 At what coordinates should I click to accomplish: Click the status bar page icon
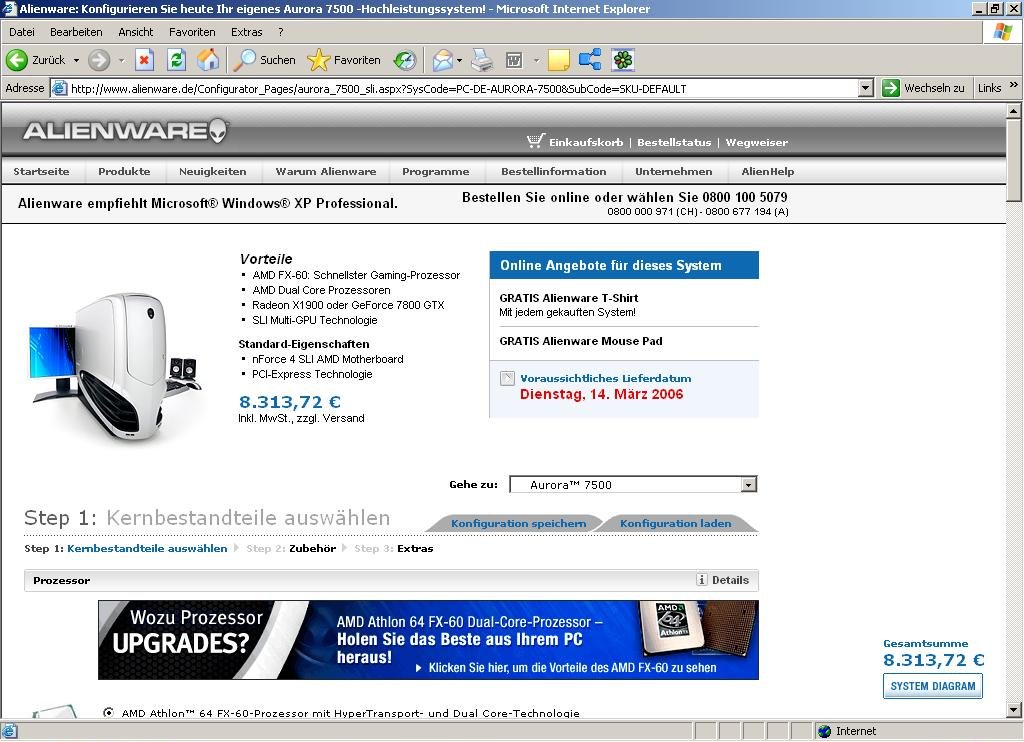tap(10, 731)
